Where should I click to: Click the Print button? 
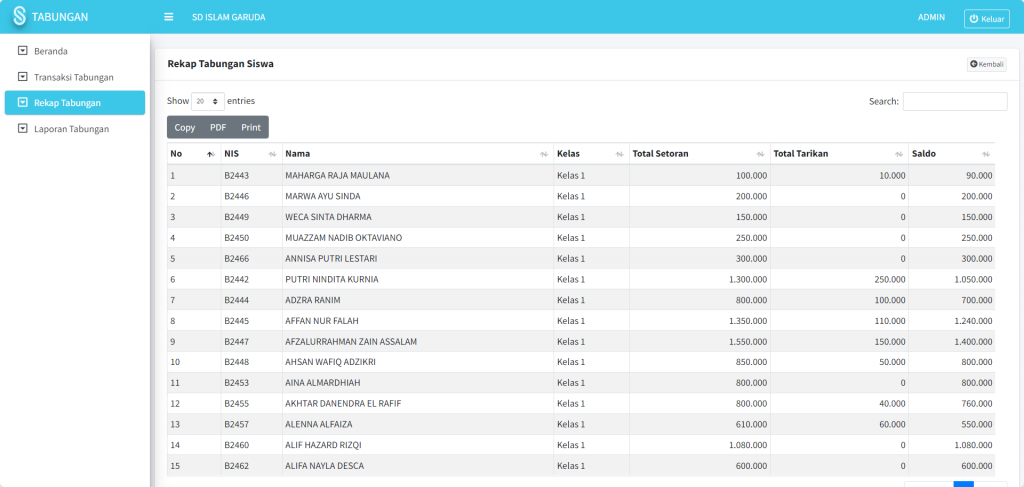(x=251, y=127)
